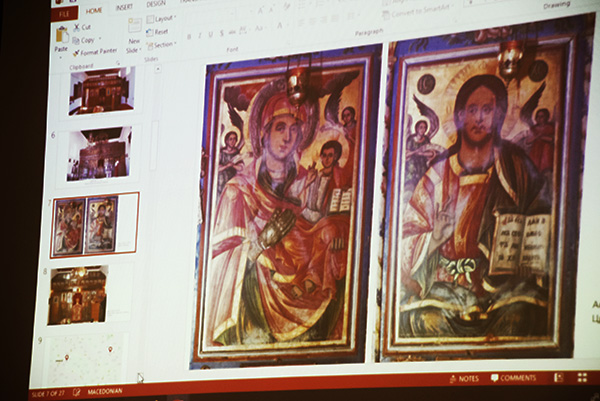Toggle Underline formatting
This screenshot has height=401, width=600.
pos(210,34)
